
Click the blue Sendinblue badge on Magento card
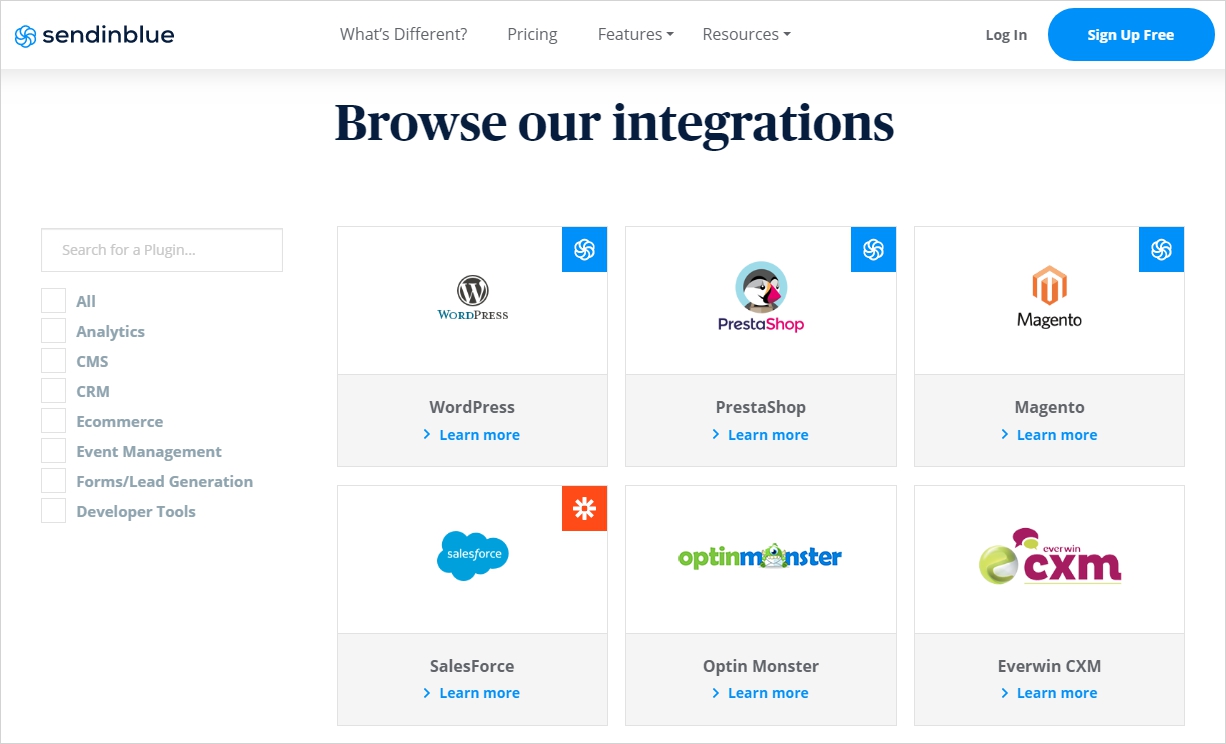tap(1161, 250)
